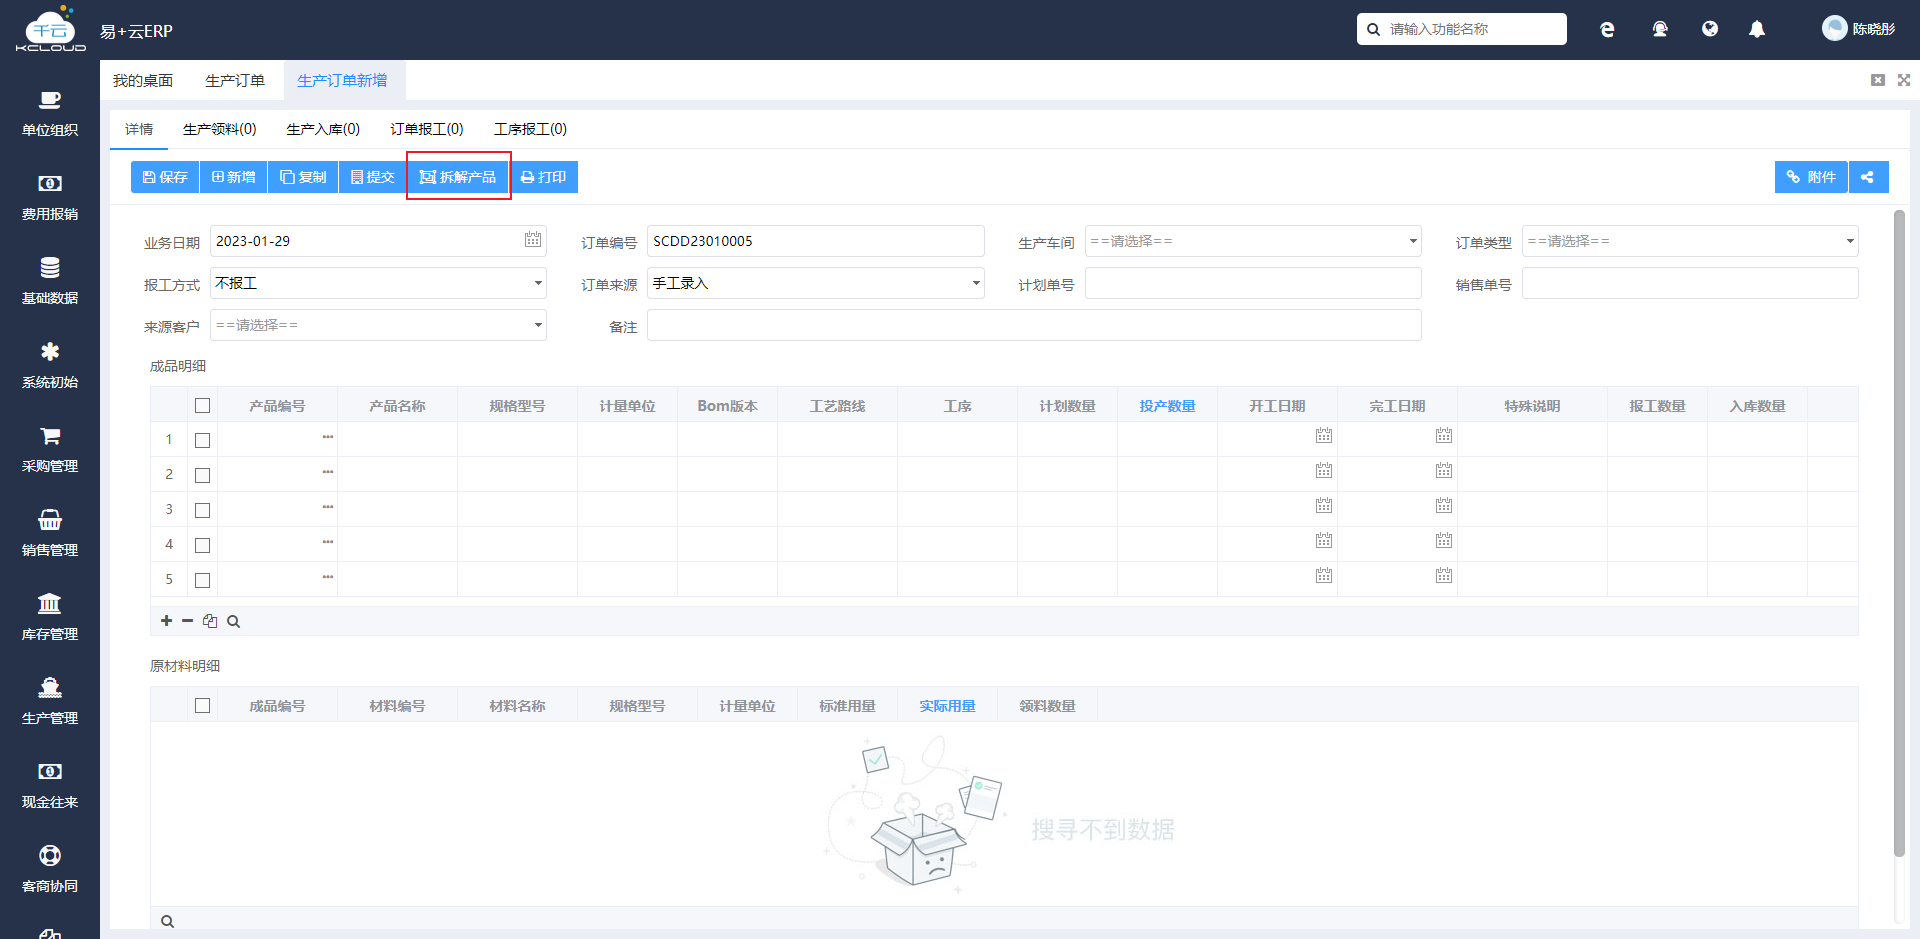Open the 生产领料(0) tab
Screen dimensions: 1920x939
pyautogui.click(x=220, y=129)
